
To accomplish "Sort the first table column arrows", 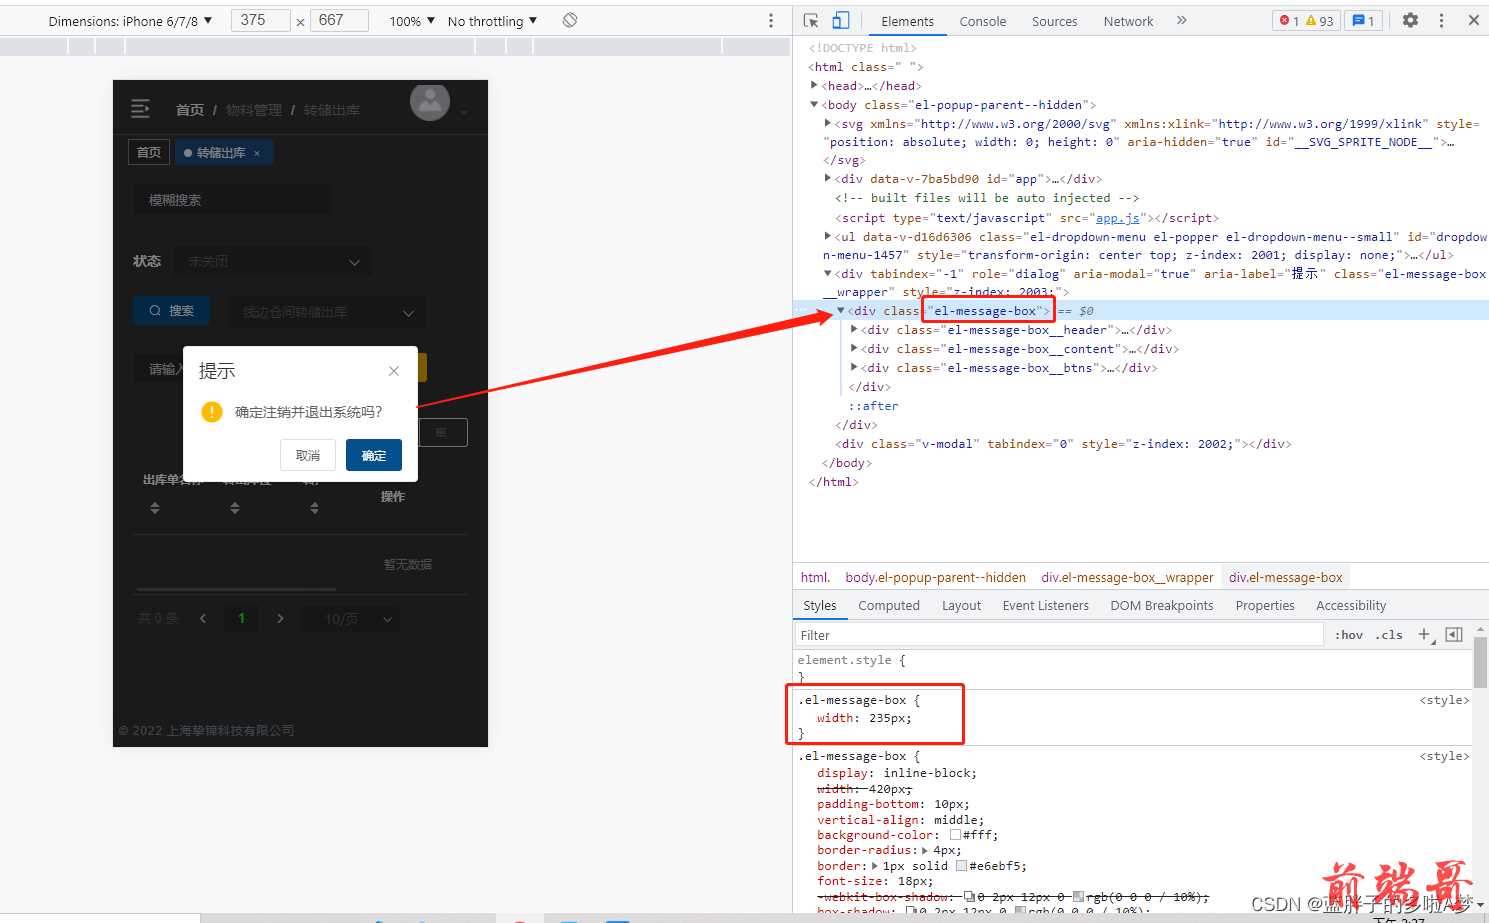I will [155, 508].
